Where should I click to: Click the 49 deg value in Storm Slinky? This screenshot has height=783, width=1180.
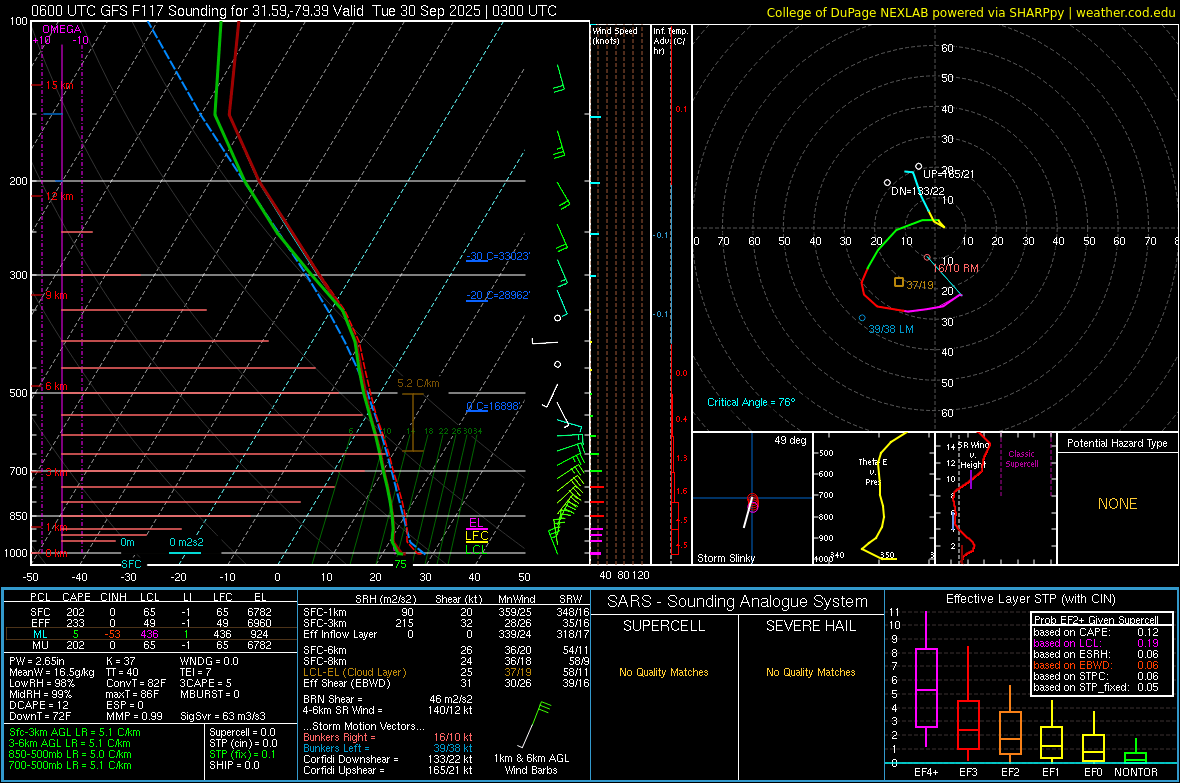coord(790,440)
